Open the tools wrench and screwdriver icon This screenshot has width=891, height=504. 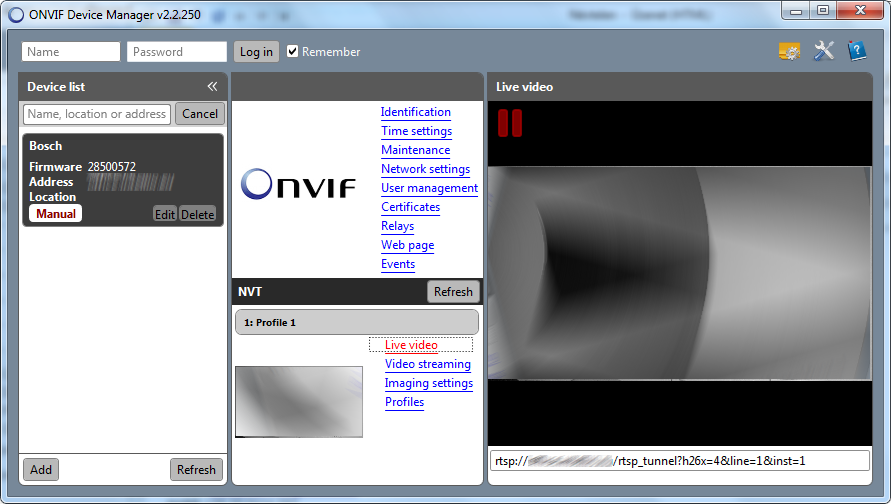[x=823, y=51]
